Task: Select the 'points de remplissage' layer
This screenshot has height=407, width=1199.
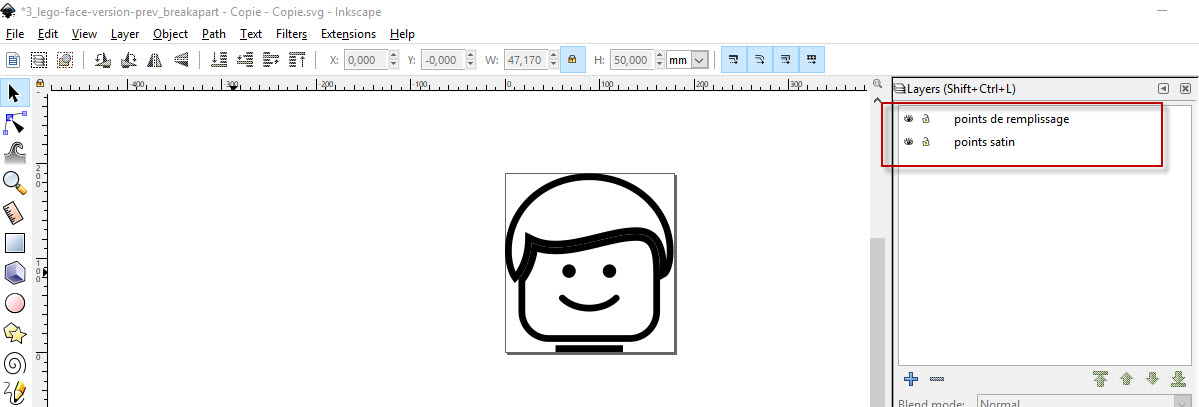Action: [1011, 119]
